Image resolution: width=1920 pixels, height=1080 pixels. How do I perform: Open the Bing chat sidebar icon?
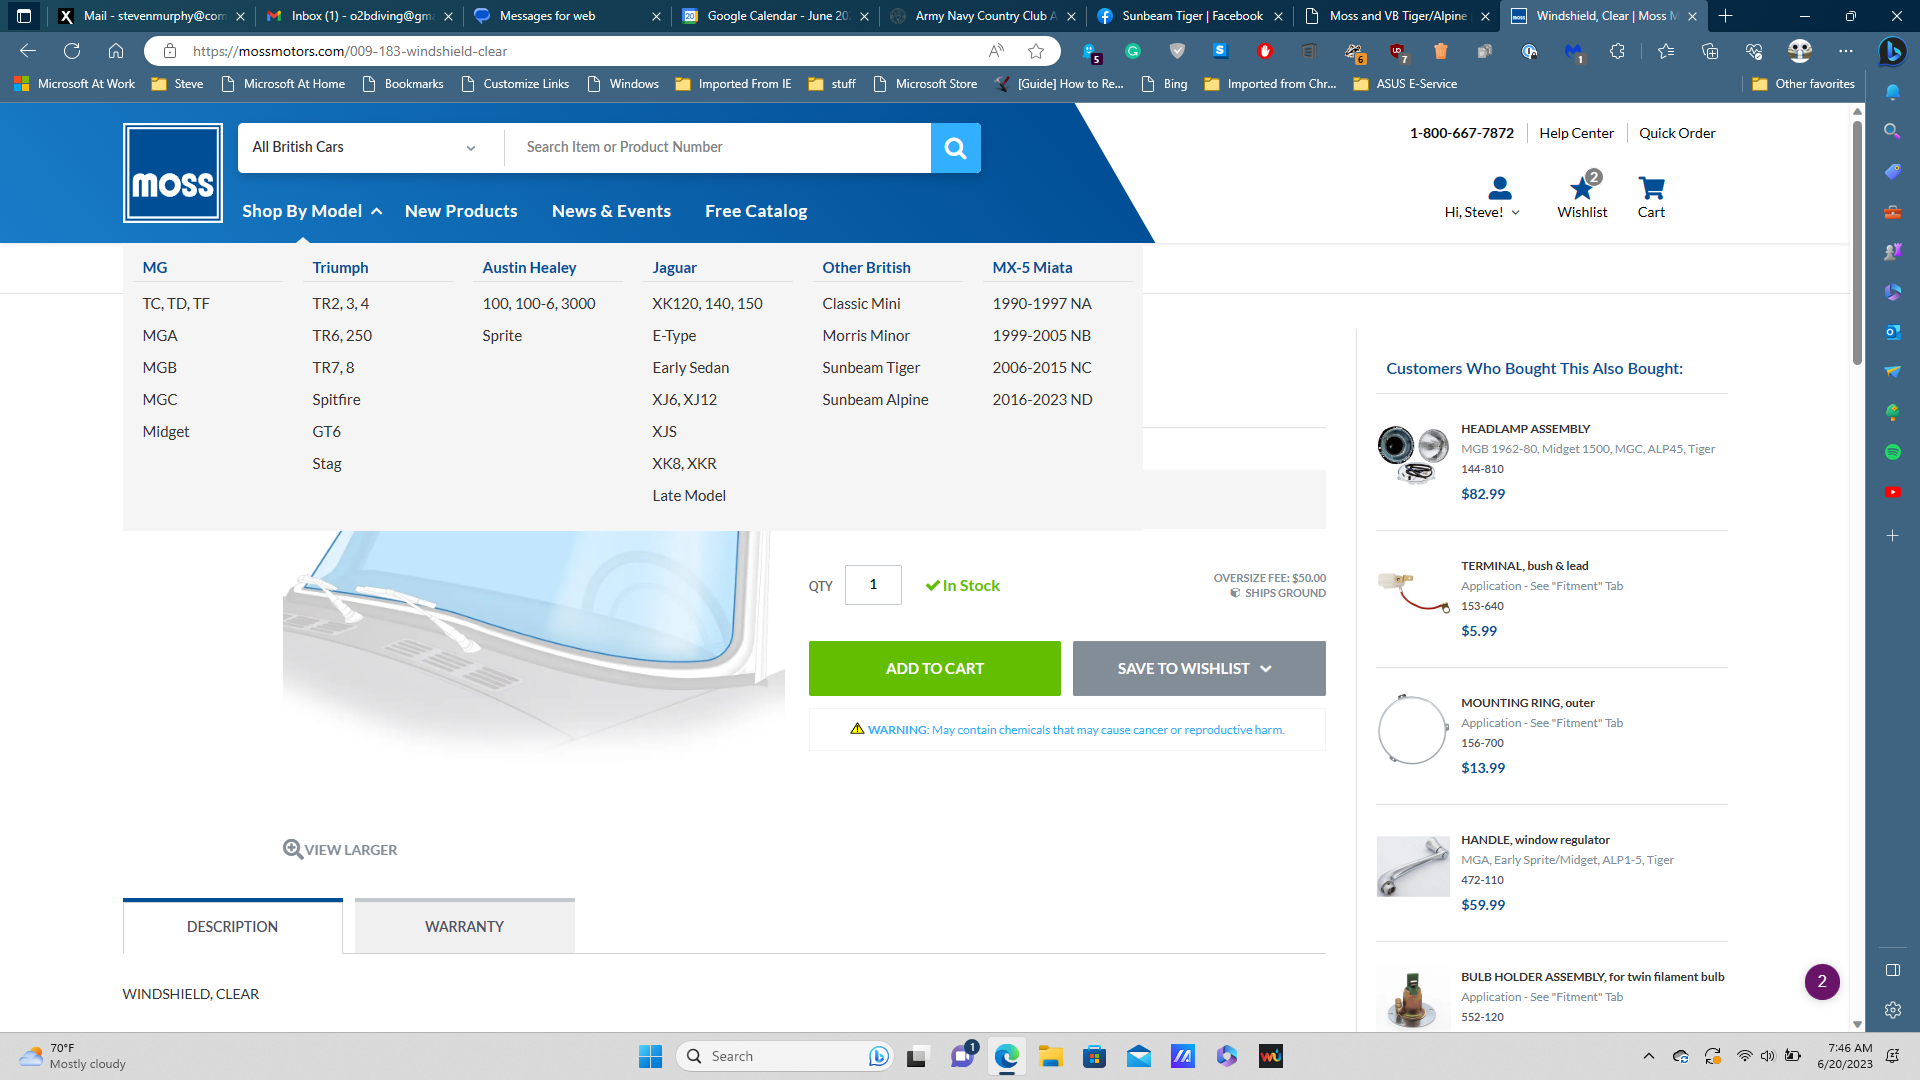[x=1891, y=51]
